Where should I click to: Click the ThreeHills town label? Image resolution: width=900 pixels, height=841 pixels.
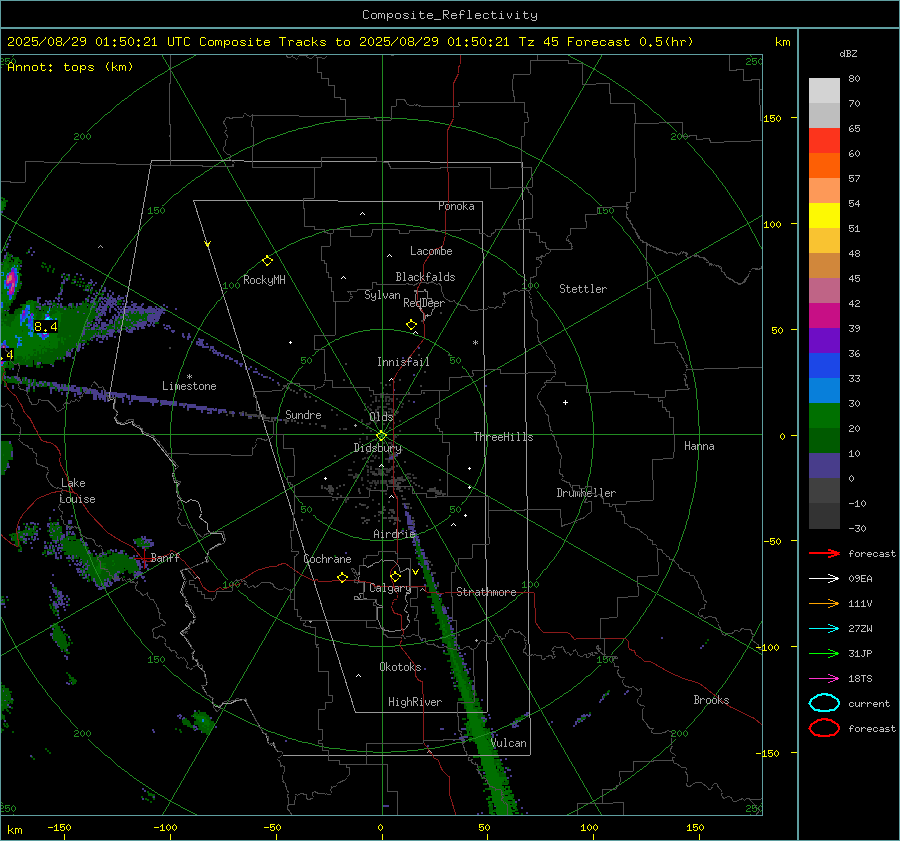(503, 437)
